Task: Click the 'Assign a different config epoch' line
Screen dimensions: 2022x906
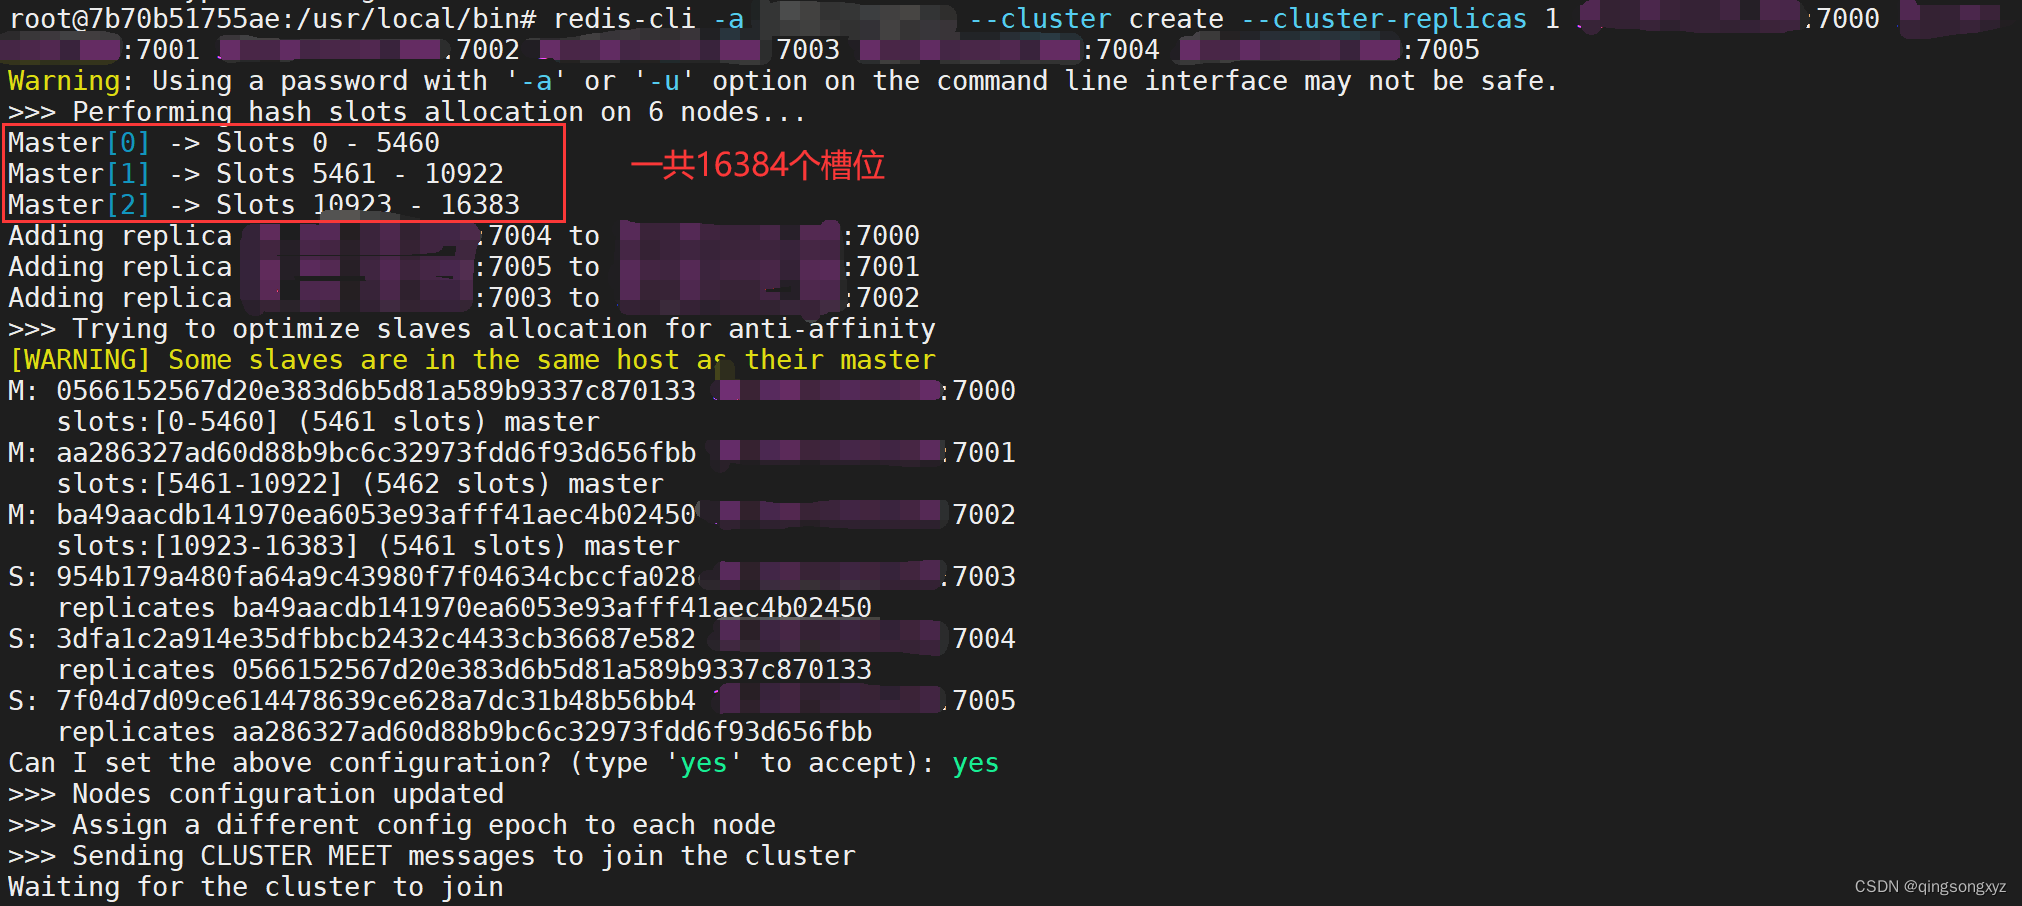Action: (x=392, y=825)
